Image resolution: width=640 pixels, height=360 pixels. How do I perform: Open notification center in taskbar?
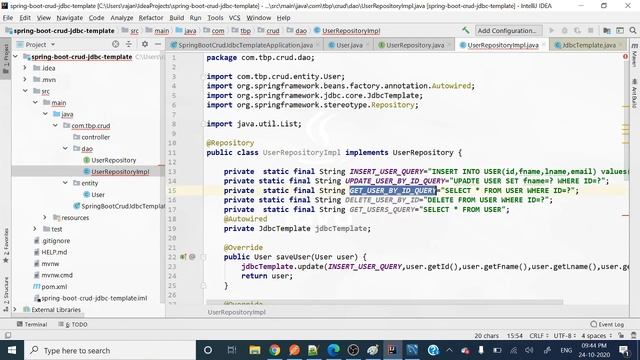click(x=624, y=350)
